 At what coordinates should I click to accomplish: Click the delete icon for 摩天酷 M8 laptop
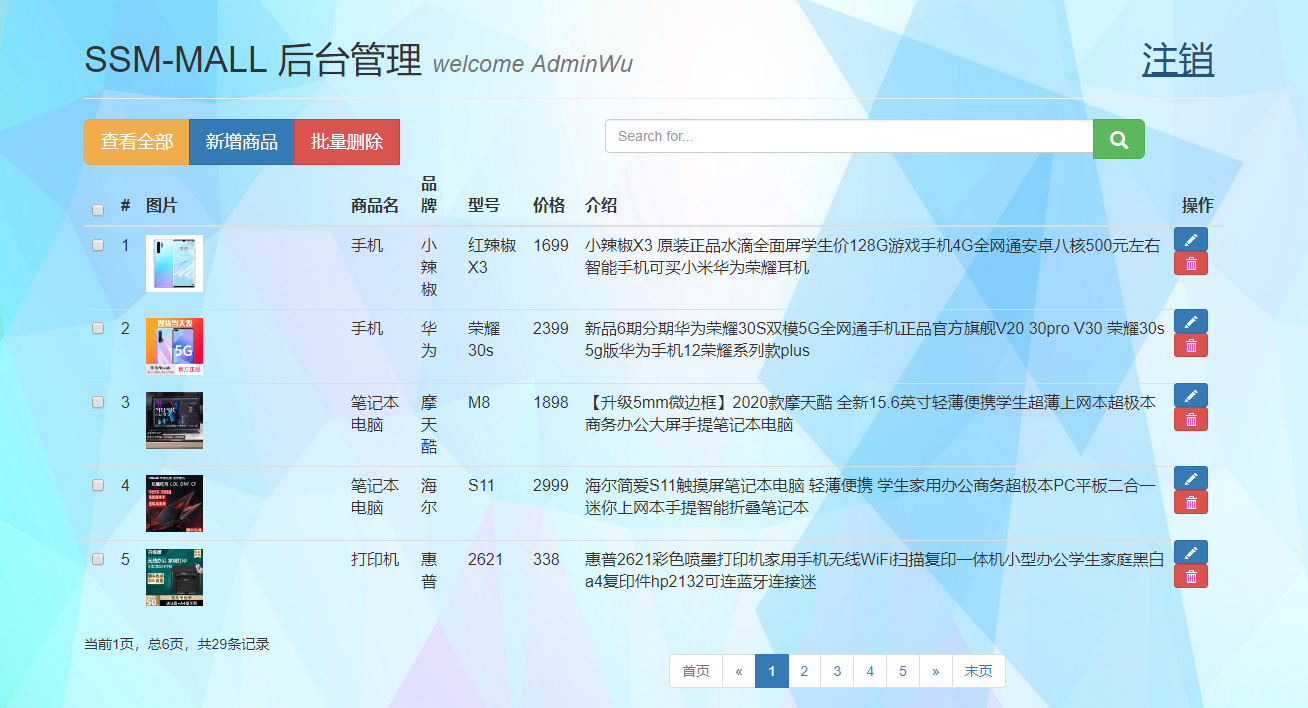1190,419
